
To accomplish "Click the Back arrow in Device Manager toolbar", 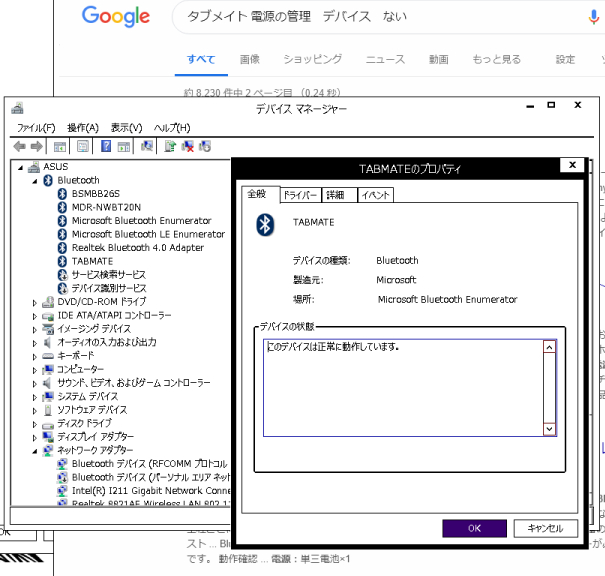I will 20,146.
